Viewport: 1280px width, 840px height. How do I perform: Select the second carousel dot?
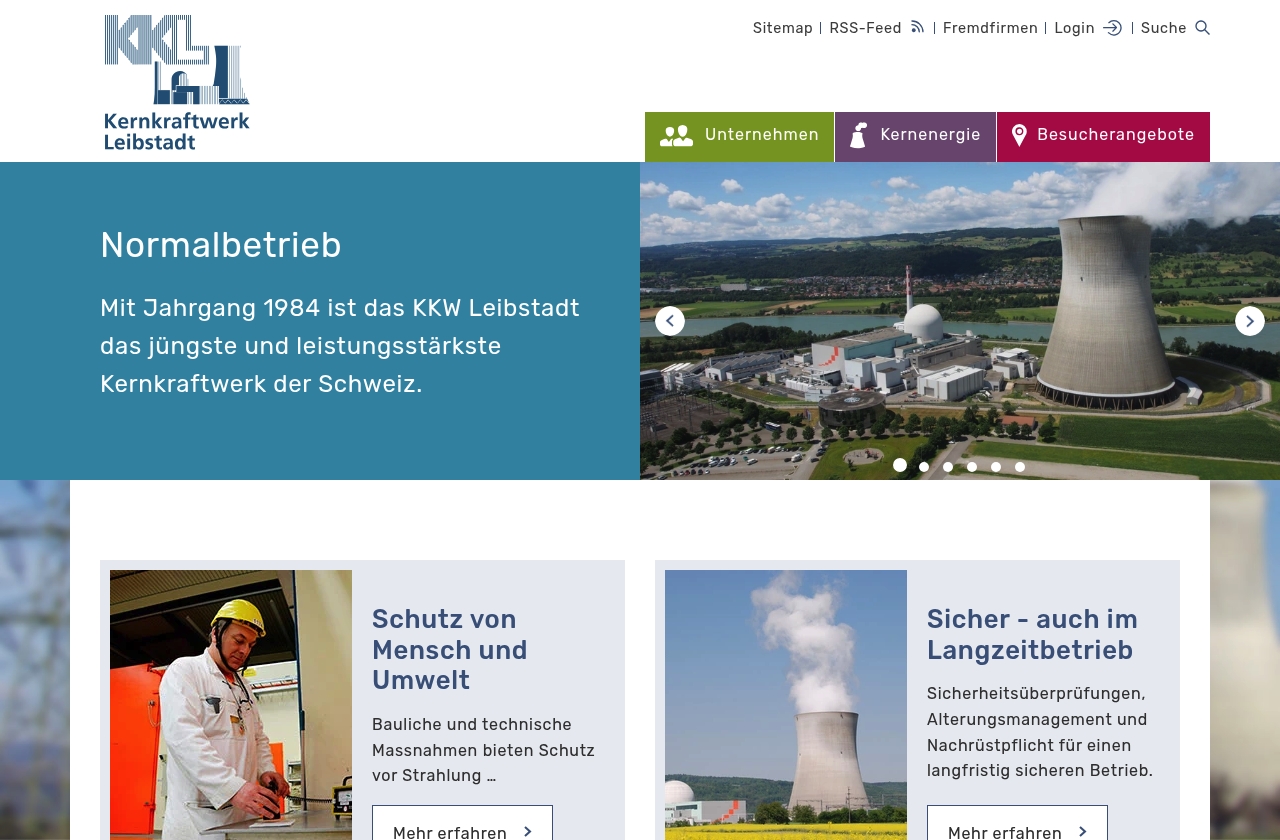[924, 467]
